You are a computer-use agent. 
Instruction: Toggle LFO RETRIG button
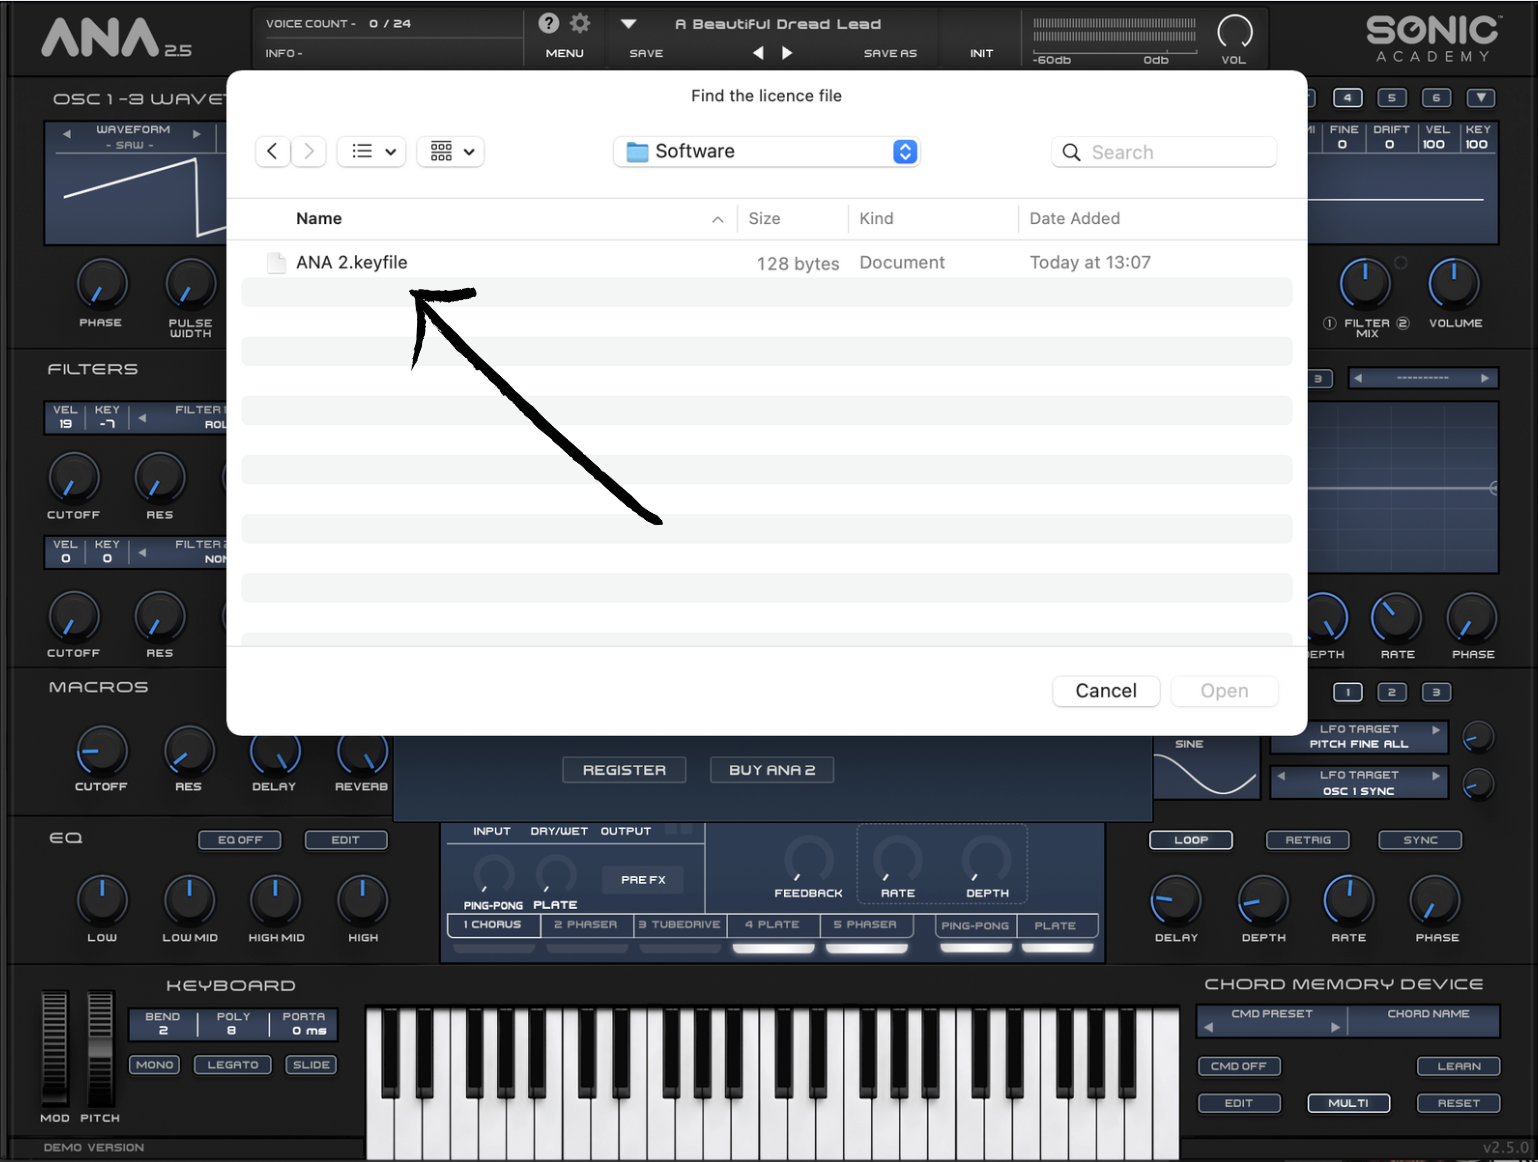(x=1308, y=840)
